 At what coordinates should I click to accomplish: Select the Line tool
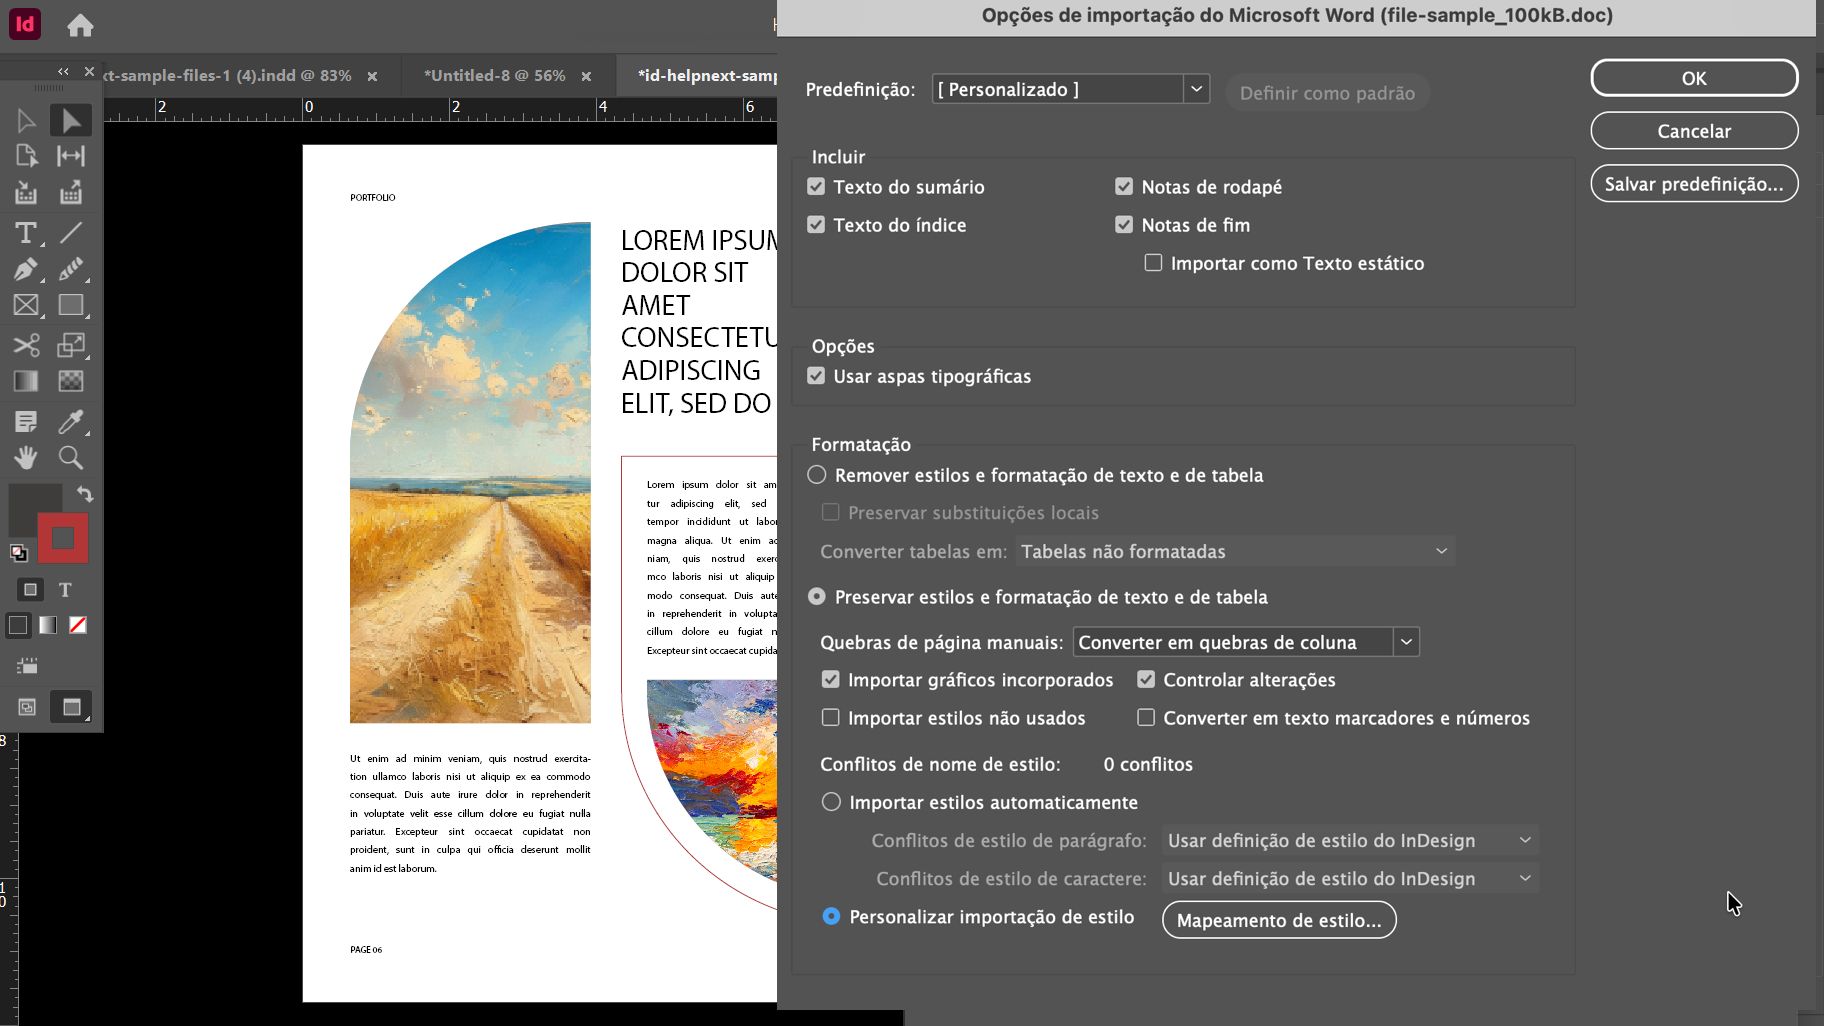pyautogui.click(x=71, y=233)
